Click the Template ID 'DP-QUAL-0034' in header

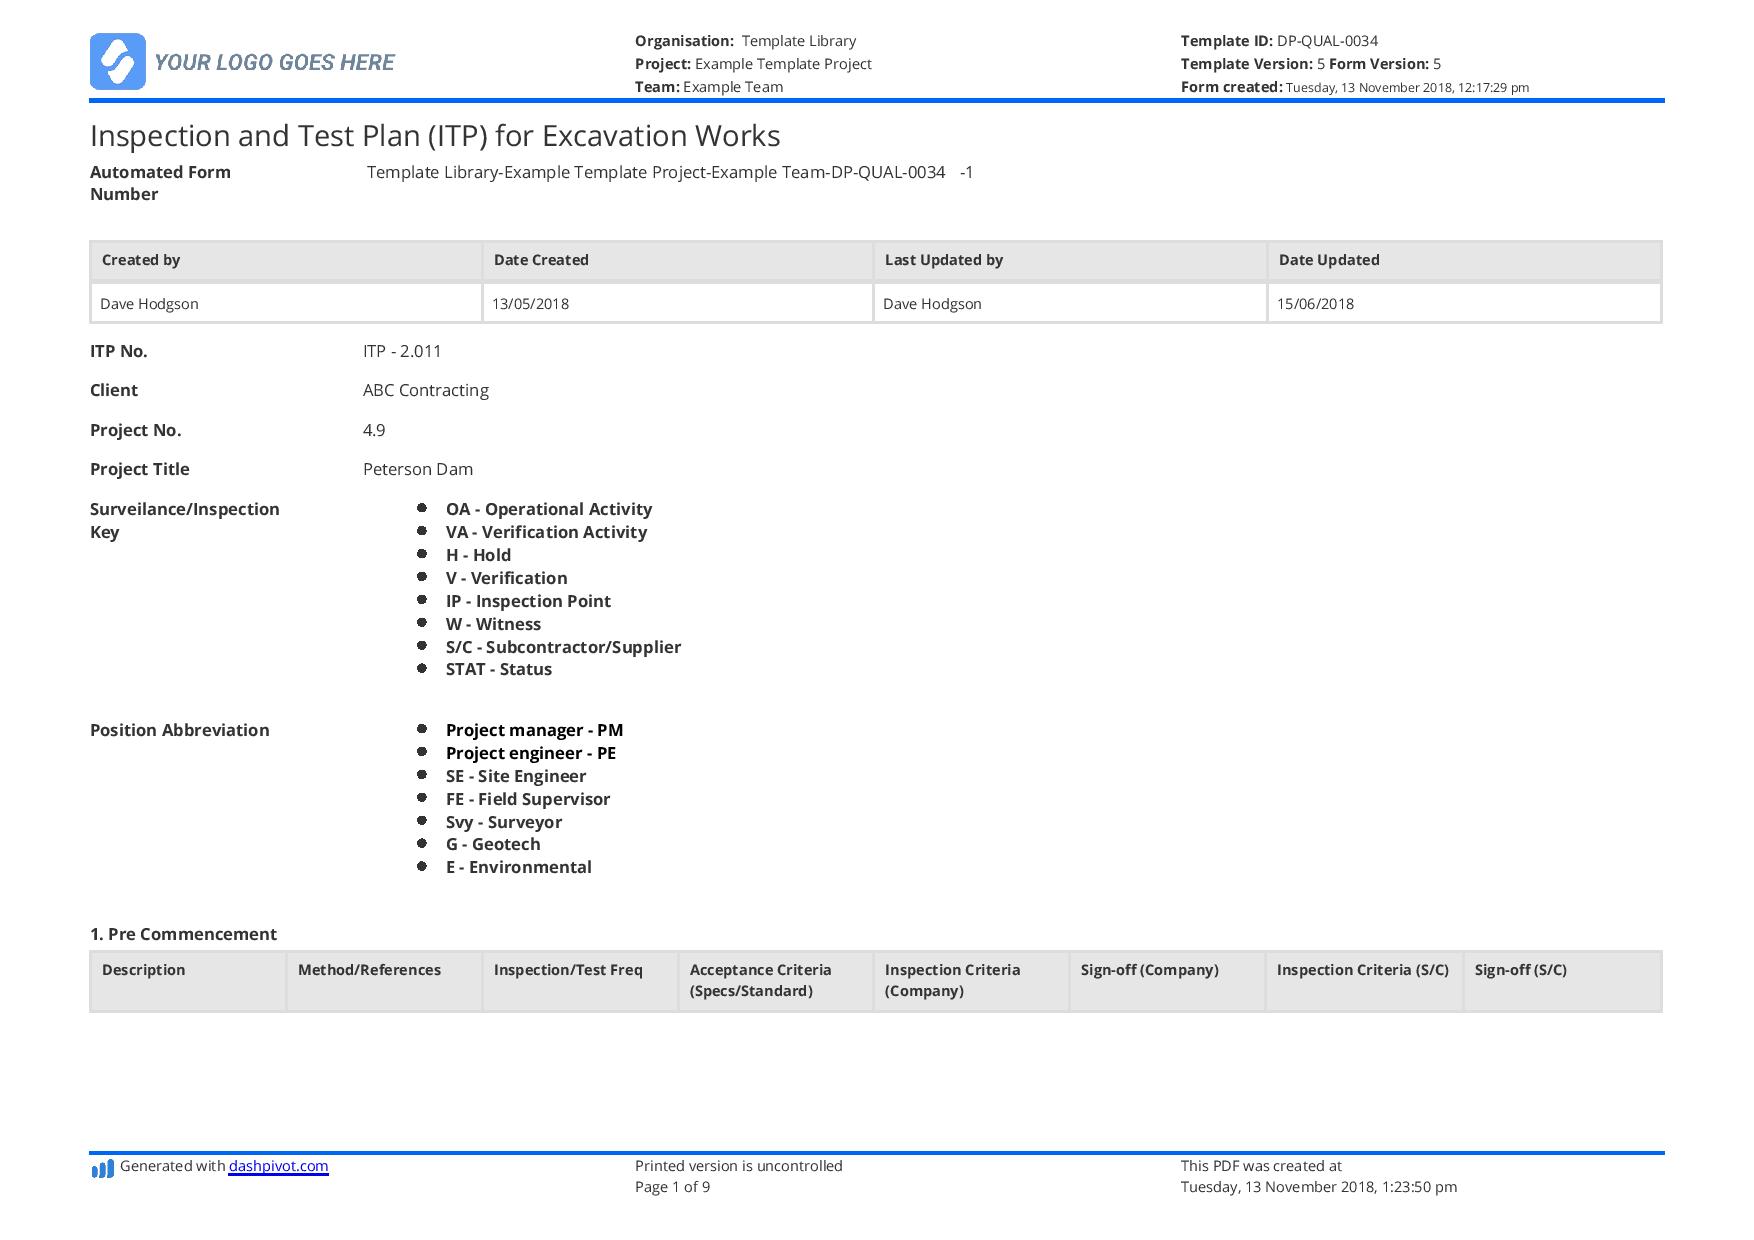1327,41
